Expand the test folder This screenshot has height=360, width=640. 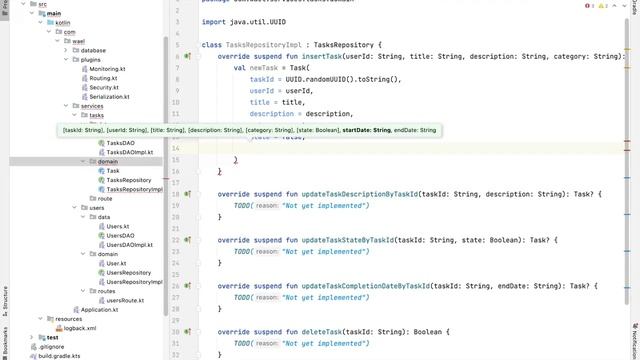coord(32,338)
